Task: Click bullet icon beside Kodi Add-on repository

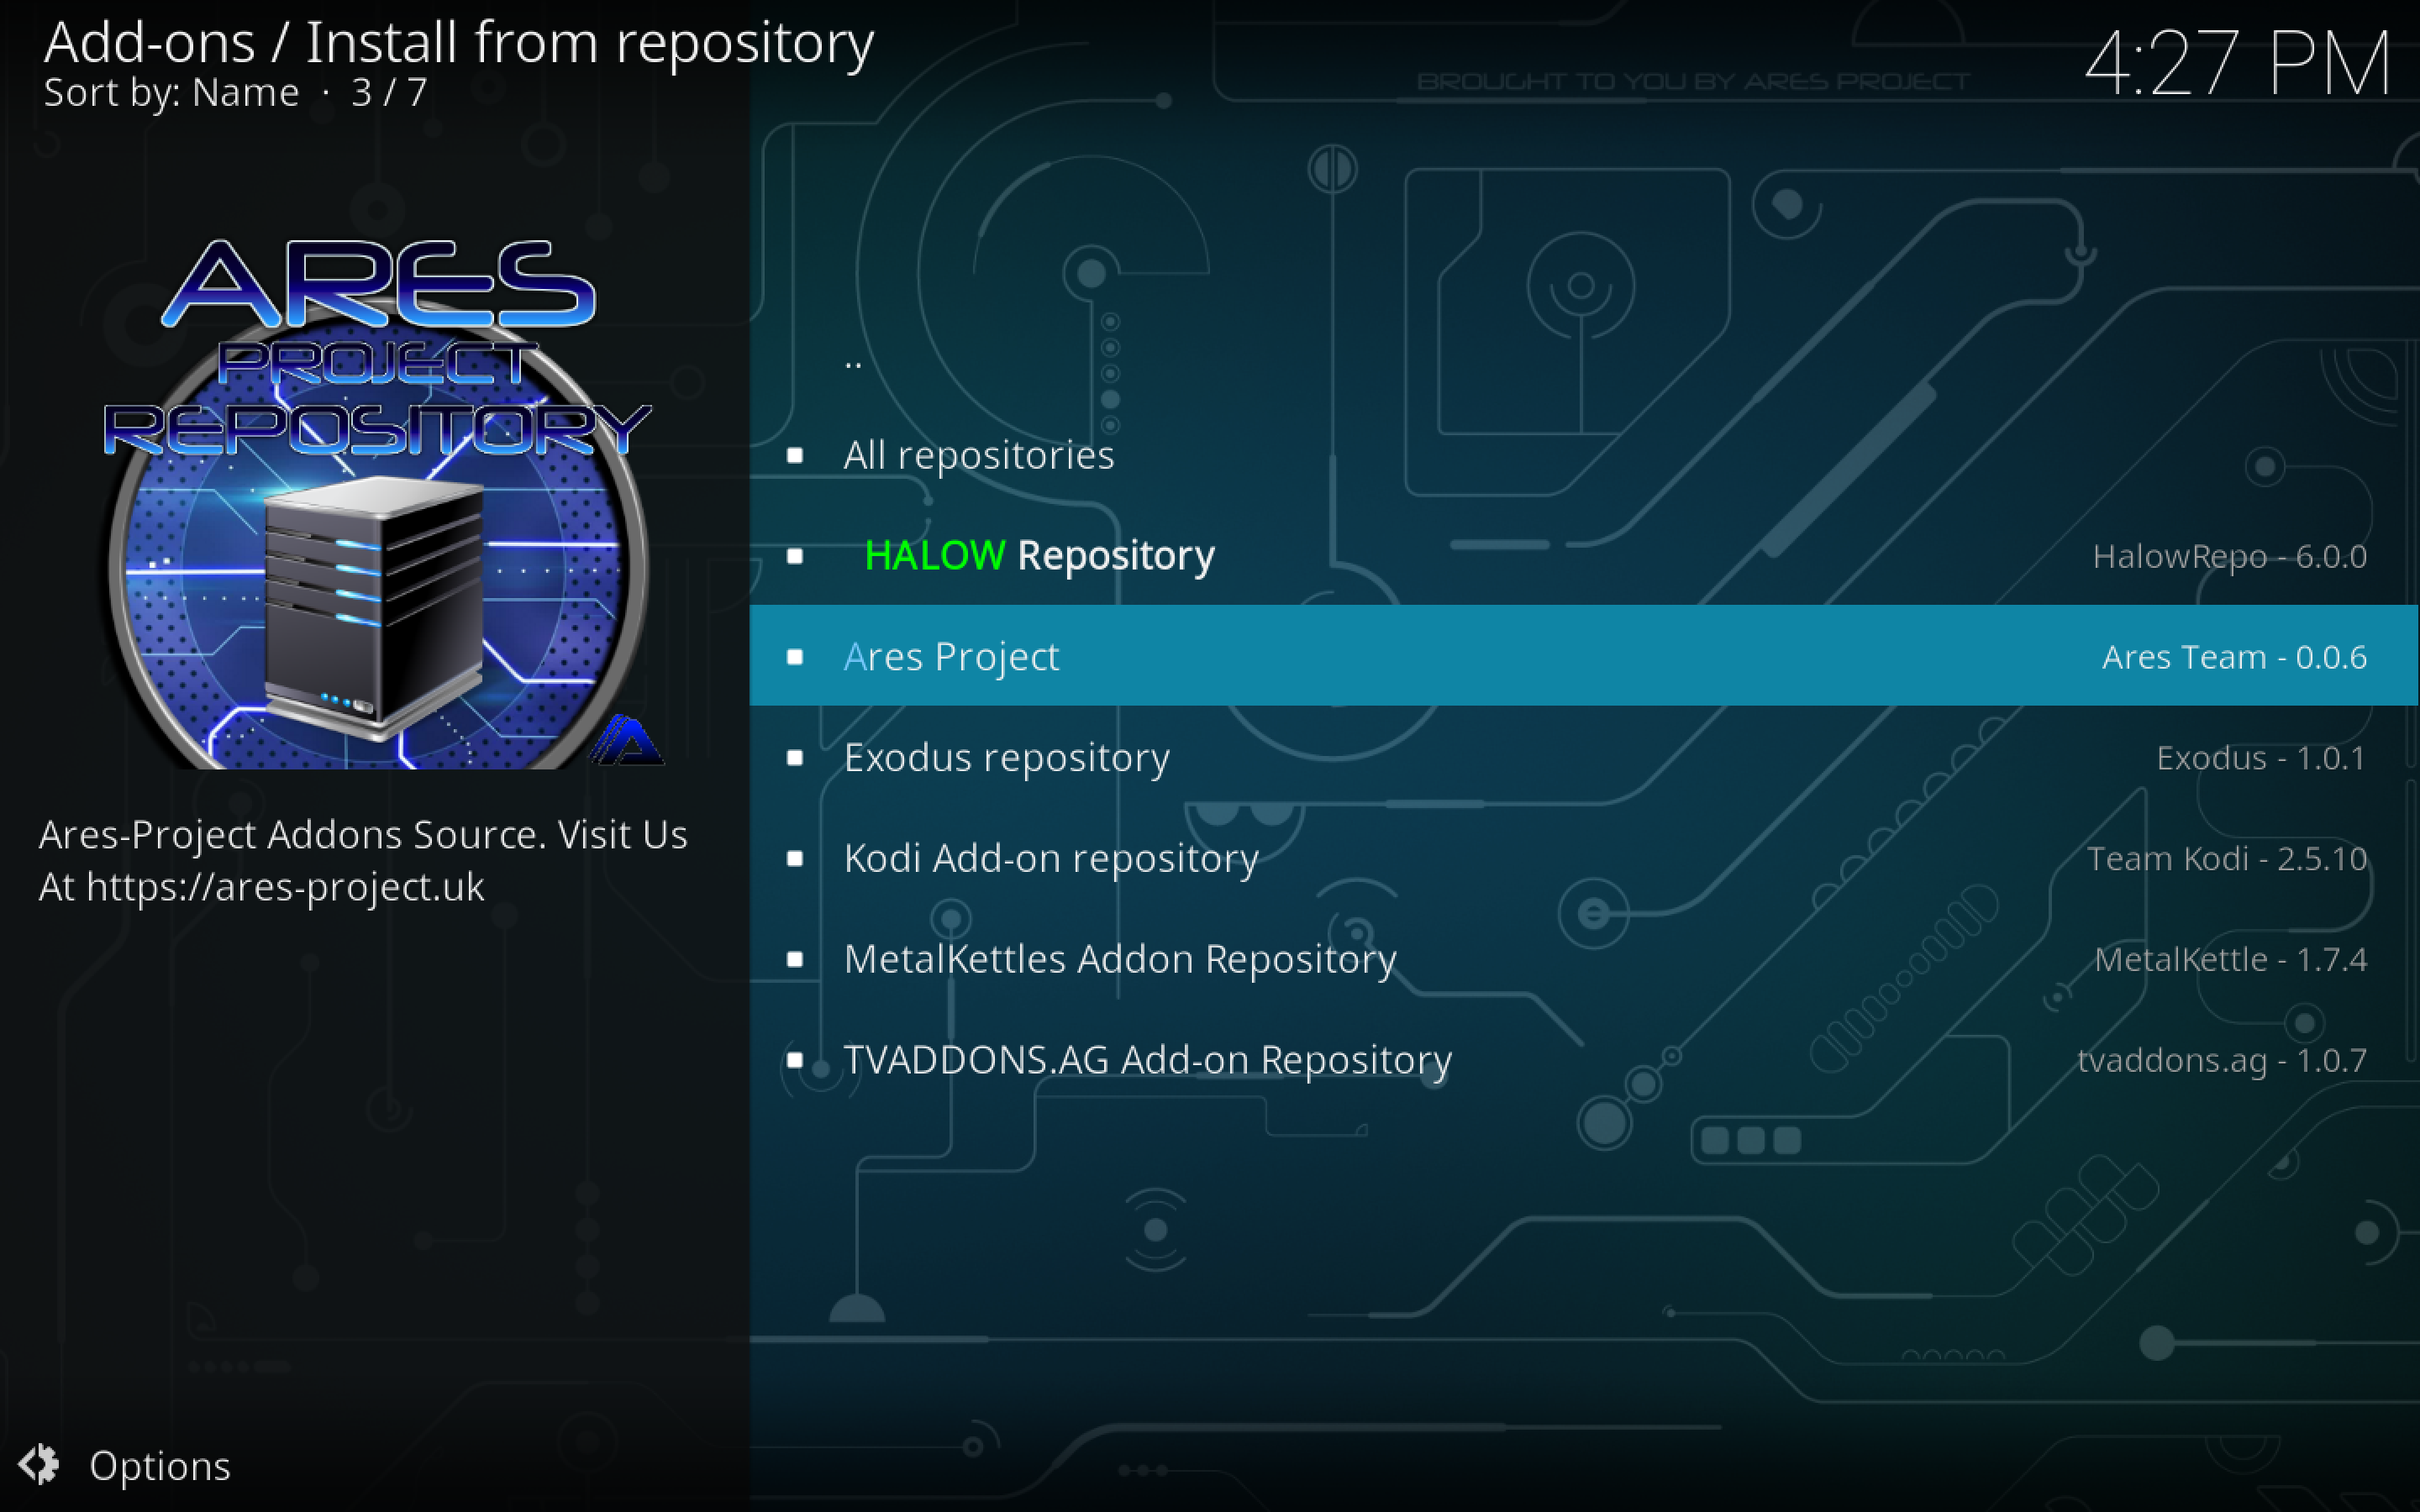Action: click(795, 859)
